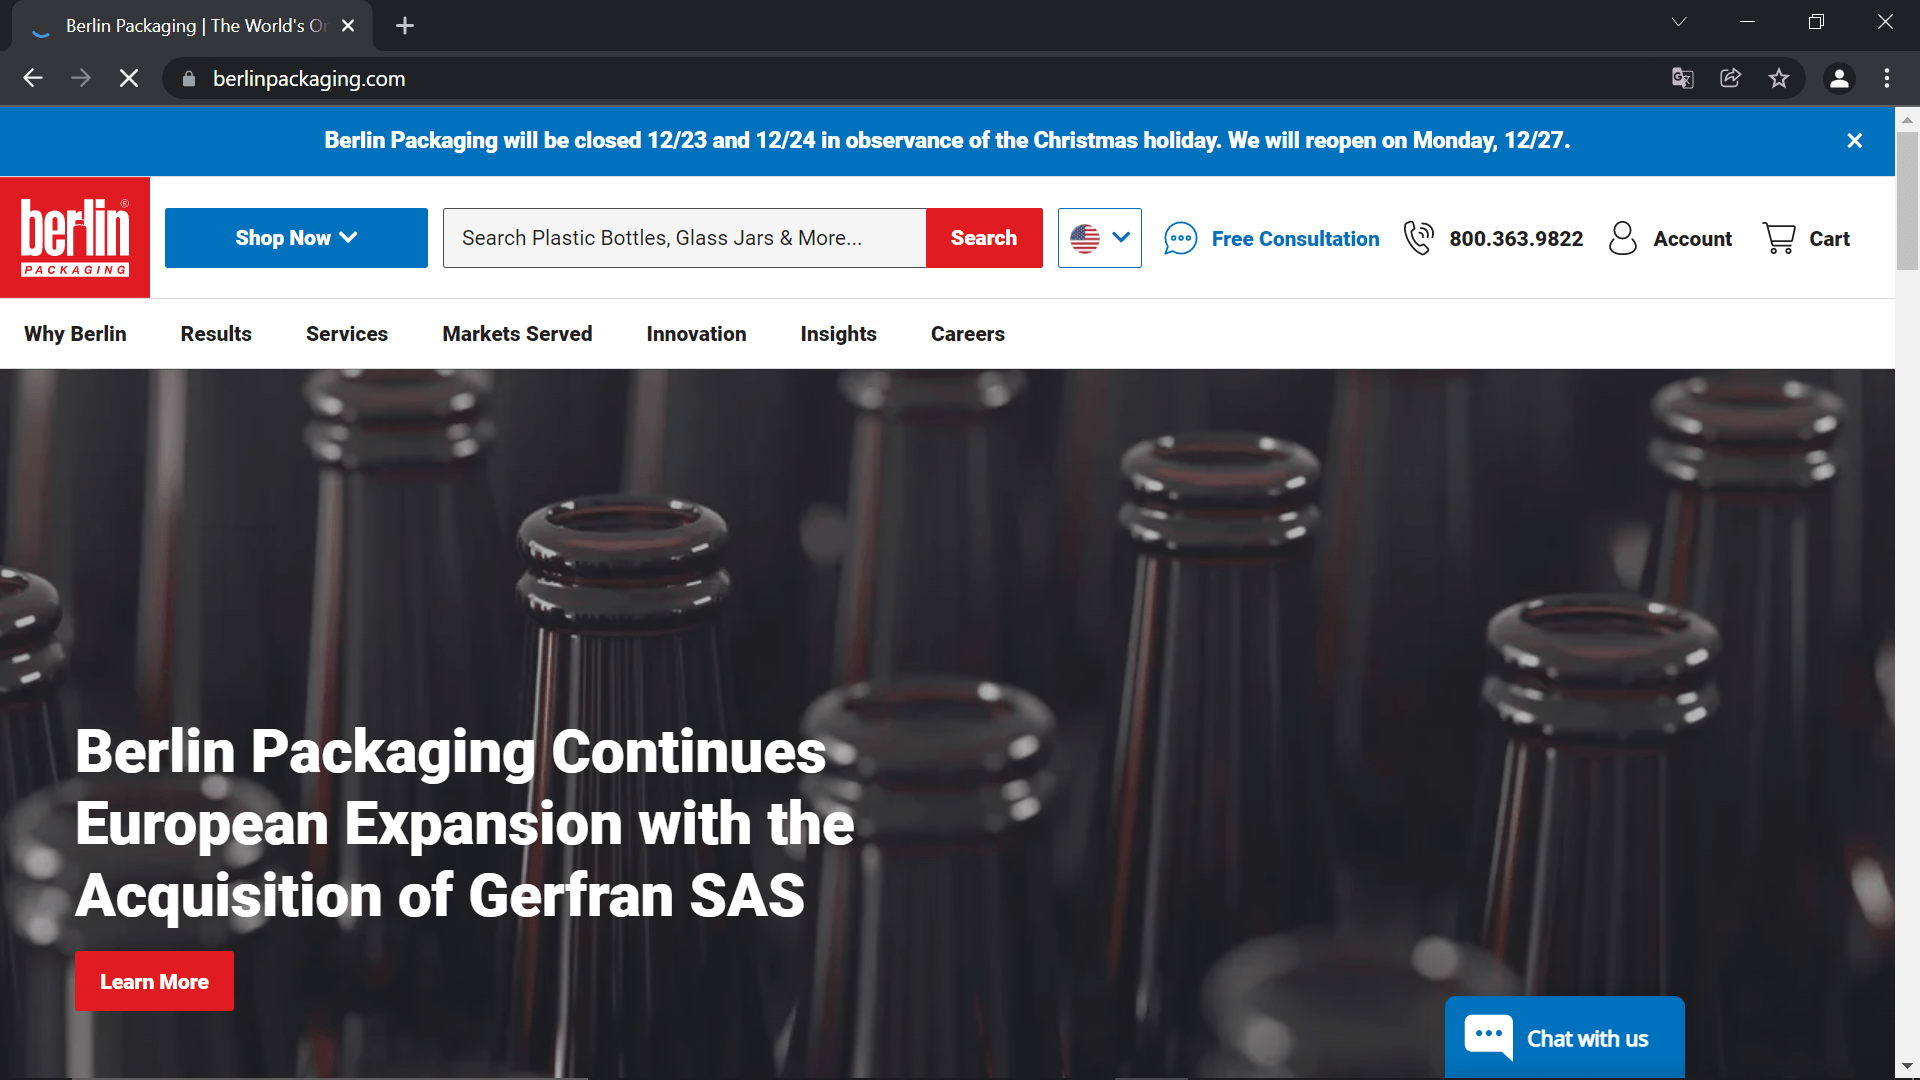Stop loading the page

[x=129, y=78]
